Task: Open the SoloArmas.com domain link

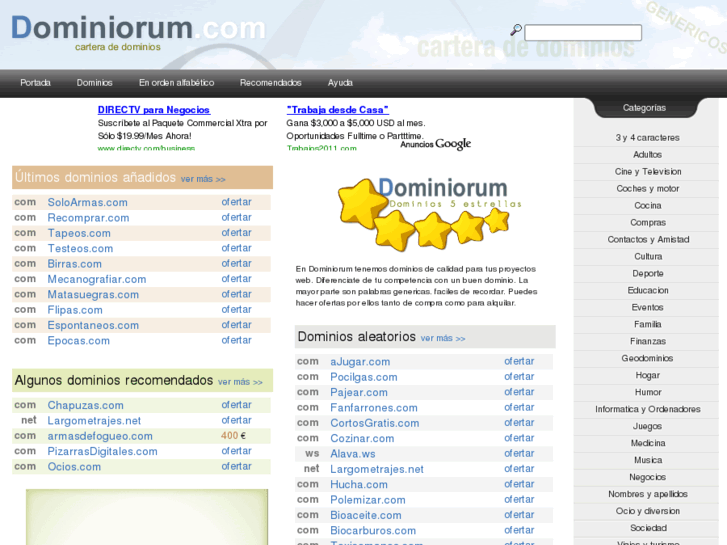Action: pos(87,202)
